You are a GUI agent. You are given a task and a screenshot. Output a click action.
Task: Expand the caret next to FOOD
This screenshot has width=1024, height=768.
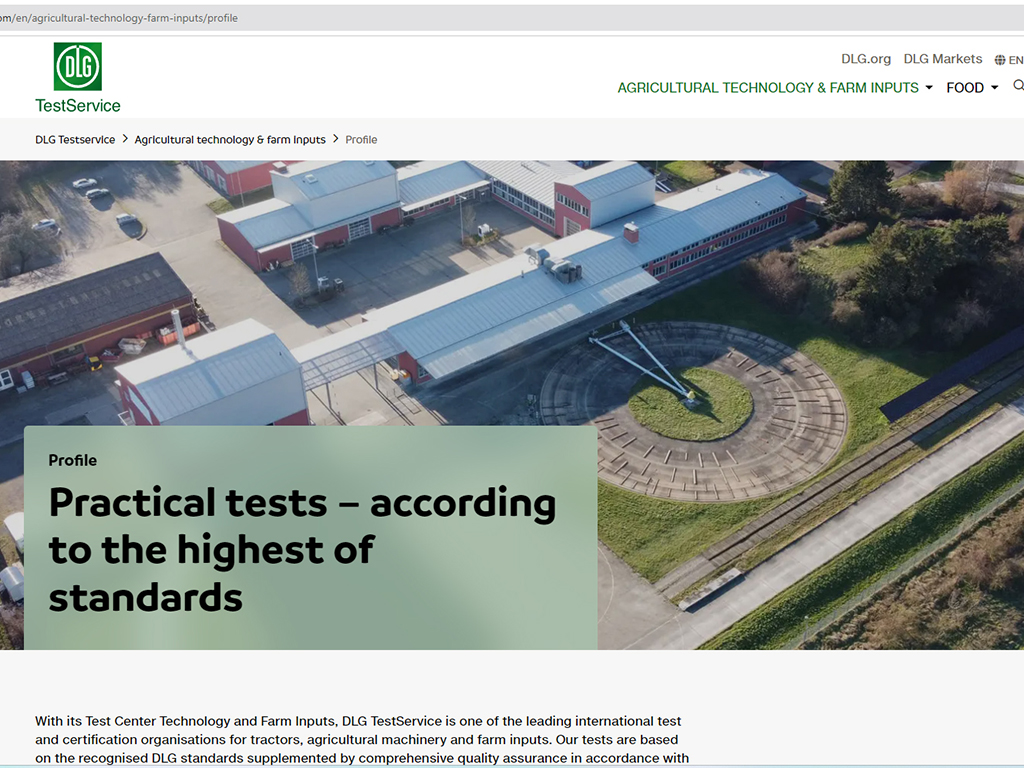(x=994, y=88)
